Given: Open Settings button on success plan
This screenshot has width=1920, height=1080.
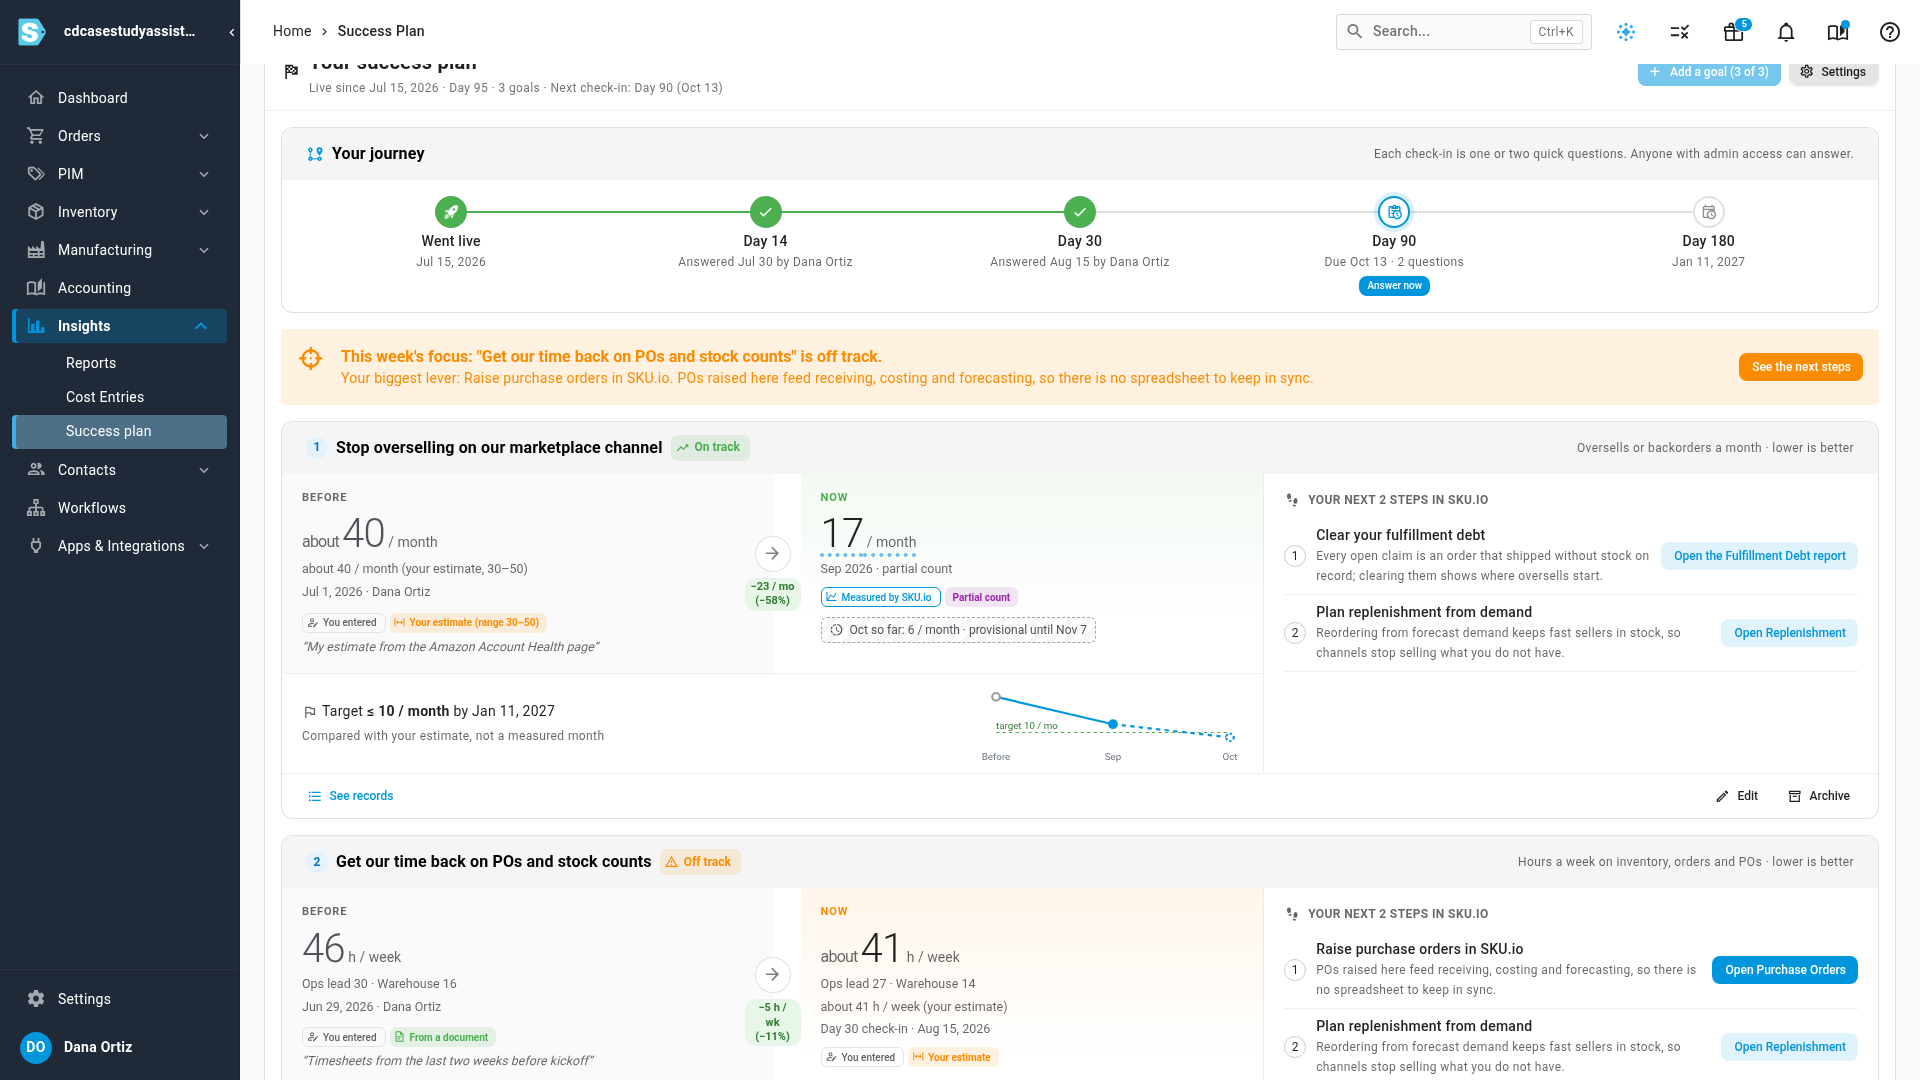Looking at the screenshot, I should pyautogui.click(x=1834, y=72).
